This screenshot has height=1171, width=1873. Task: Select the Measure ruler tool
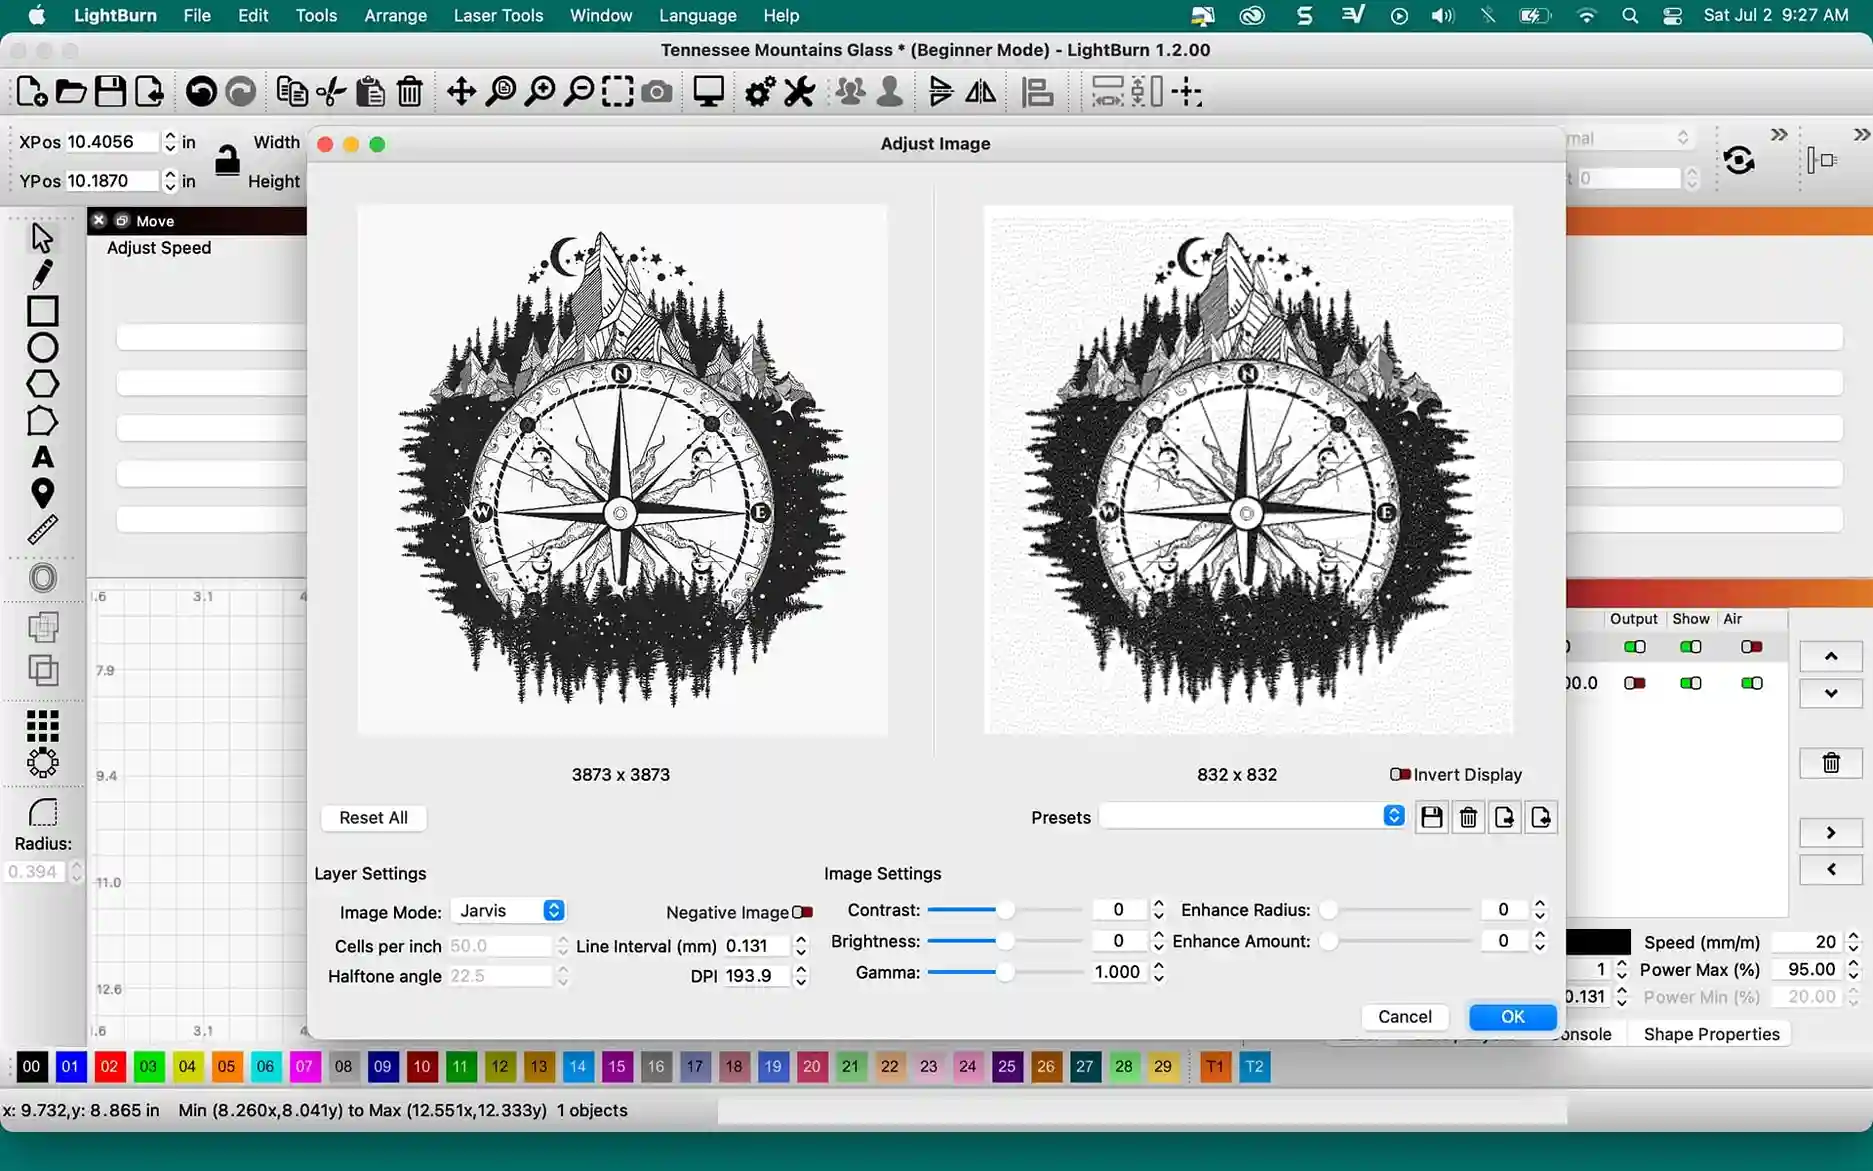pyautogui.click(x=42, y=530)
